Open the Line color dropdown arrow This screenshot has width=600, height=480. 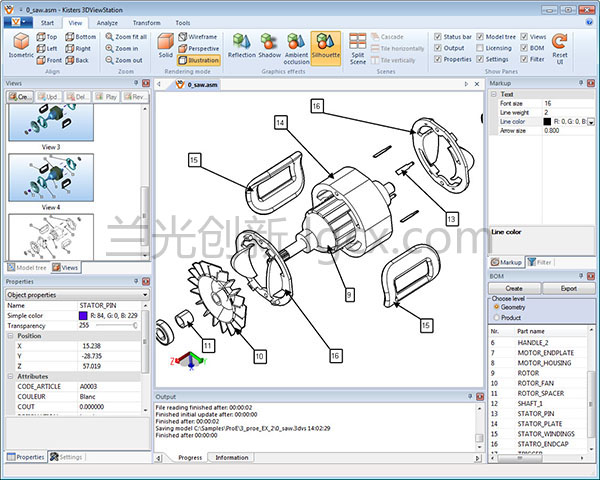590,121
